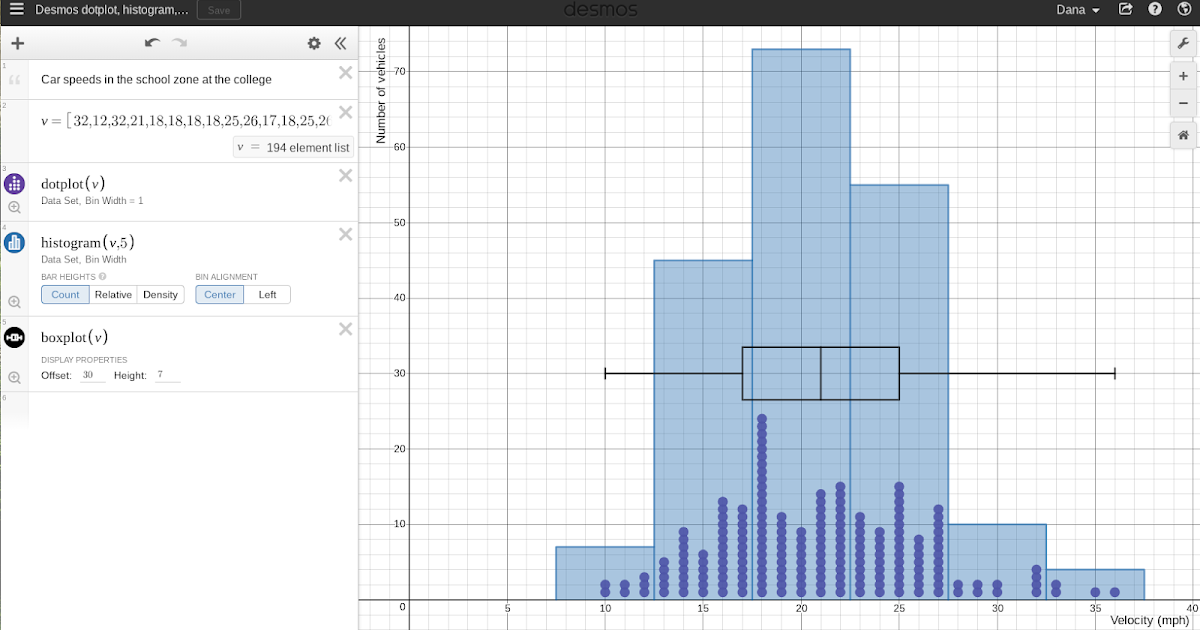Select the boxplot style icon in expression 5
This screenshot has height=630, width=1200.
[x=14, y=338]
